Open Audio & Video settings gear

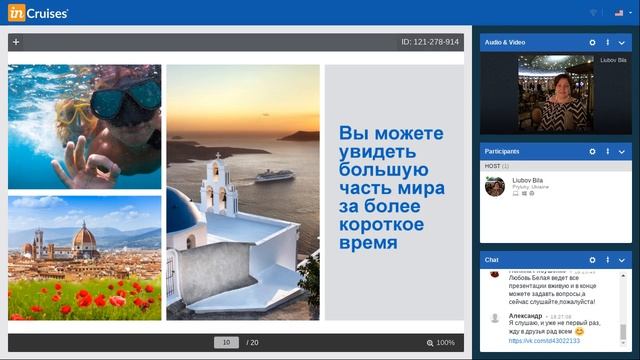[592, 42]
